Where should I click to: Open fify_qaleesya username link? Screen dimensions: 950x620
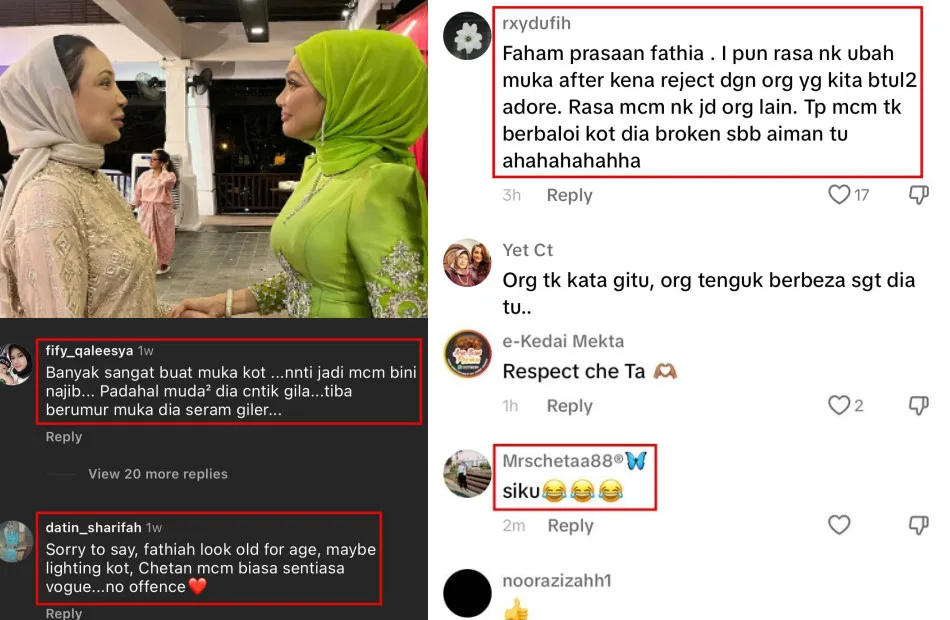click(x=89, y=351)
